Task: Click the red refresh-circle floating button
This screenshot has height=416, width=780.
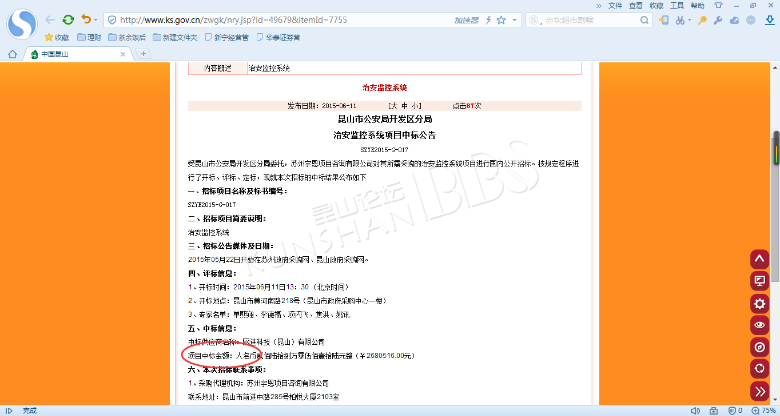Action: tap(760, 369)
